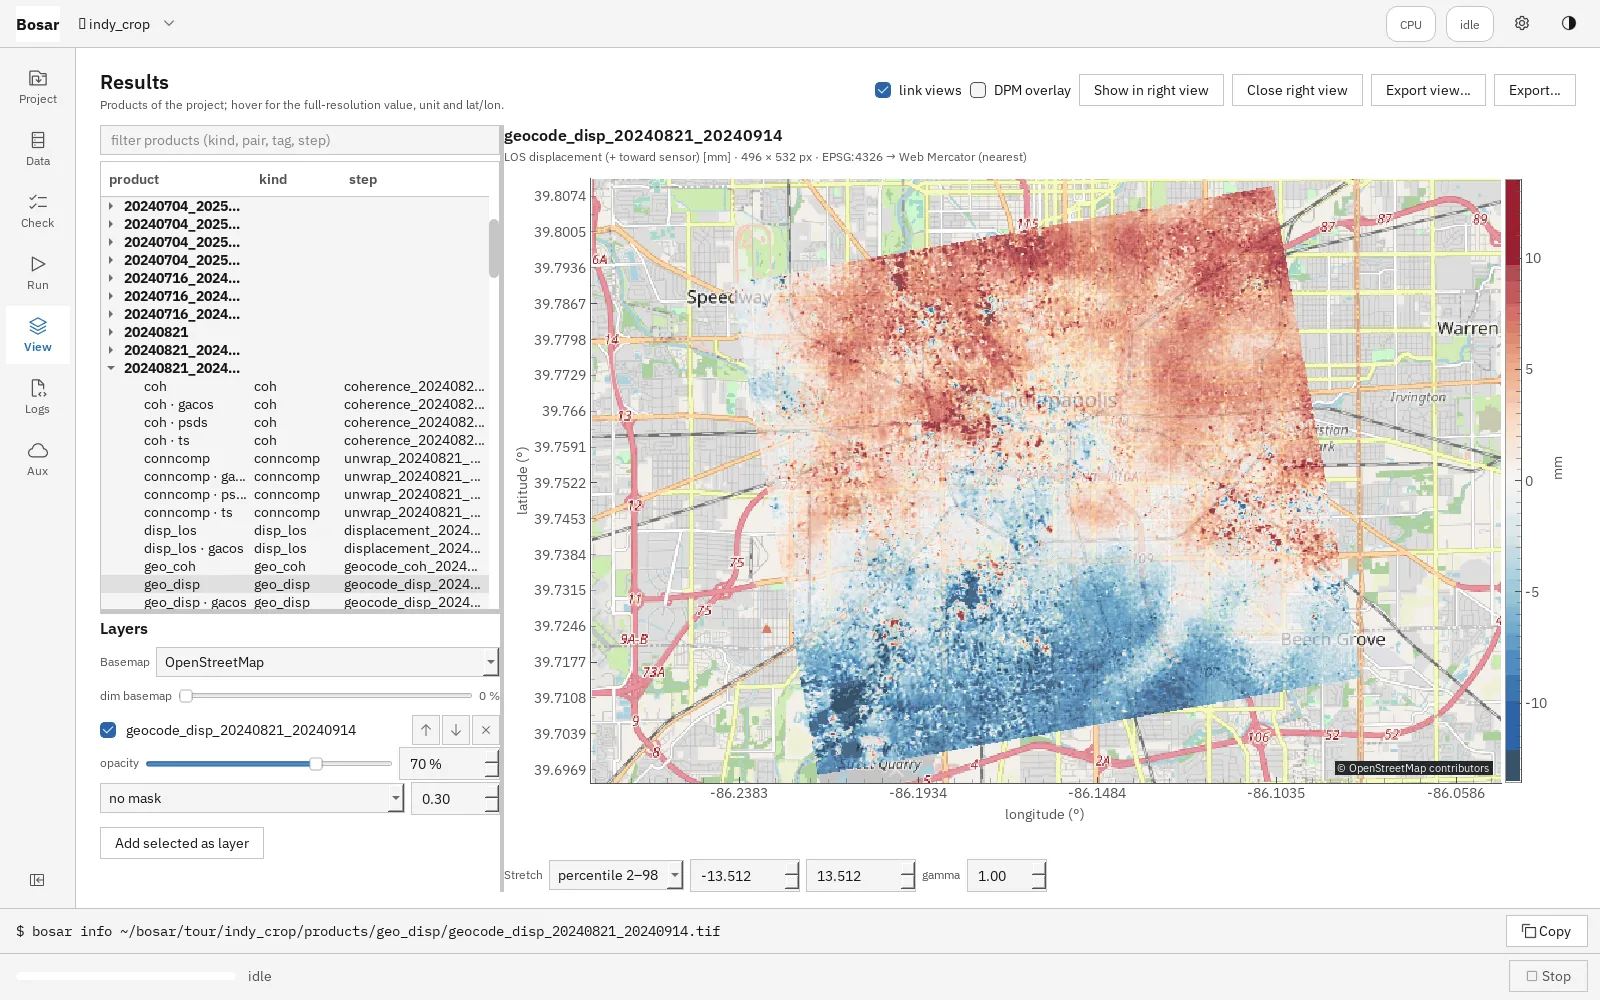Enable the DPM overlay checkbox

pos(978,90)
